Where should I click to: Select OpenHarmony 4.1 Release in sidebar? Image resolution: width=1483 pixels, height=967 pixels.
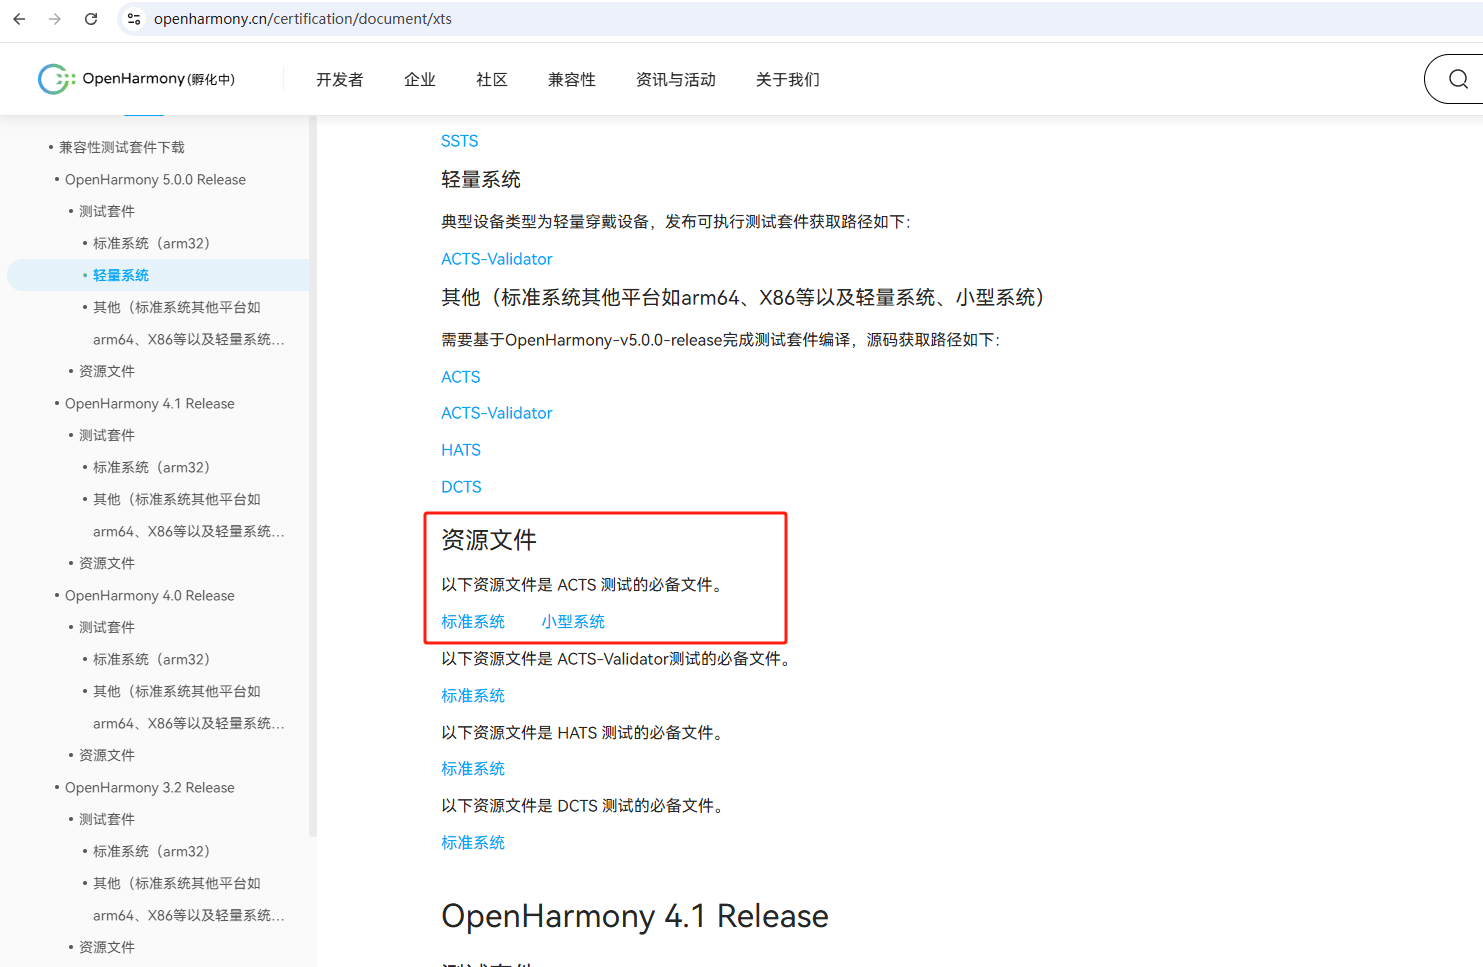[150, 403]
